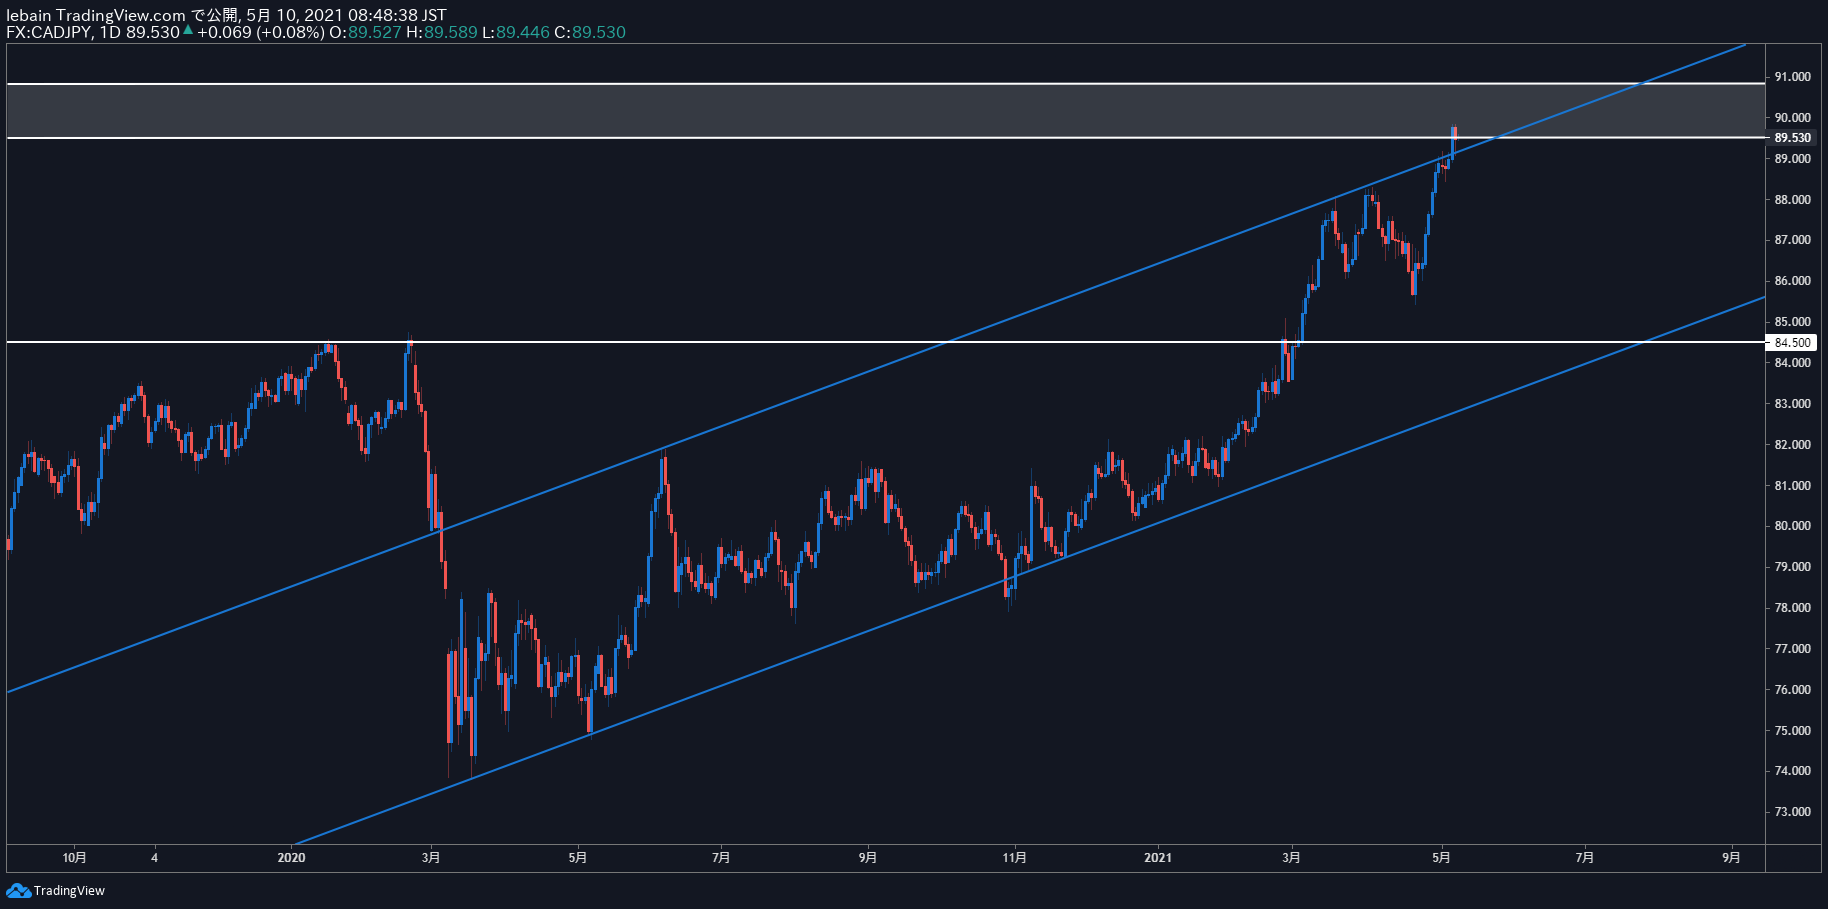
Task: Click the 91.000 price axis label
Action: tap(1792, 77)
